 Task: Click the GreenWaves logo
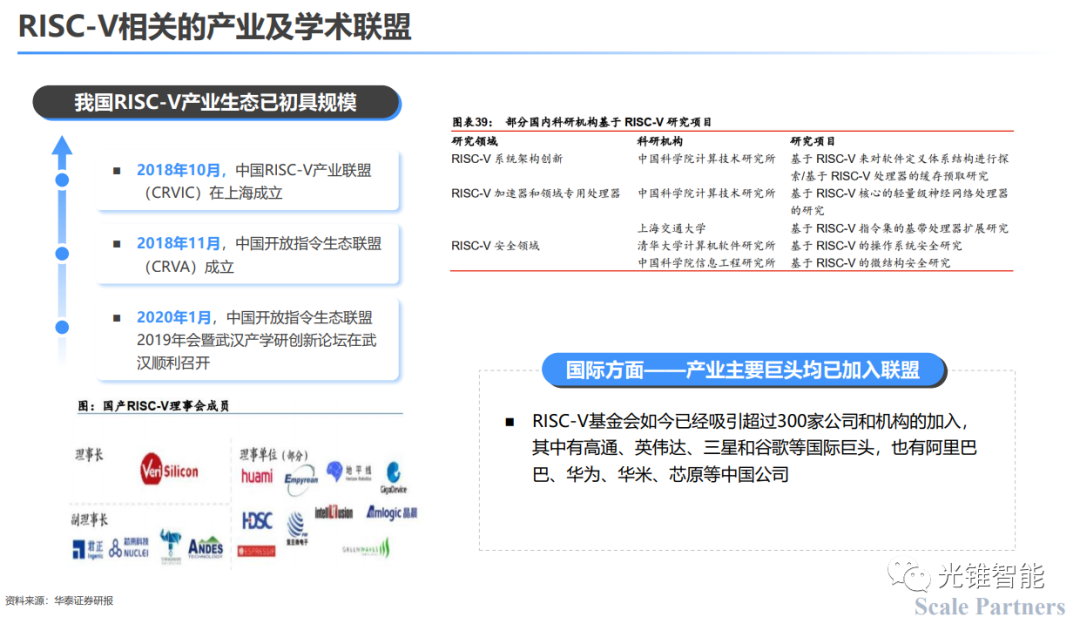pyautogui.click(x=367, y=547)
